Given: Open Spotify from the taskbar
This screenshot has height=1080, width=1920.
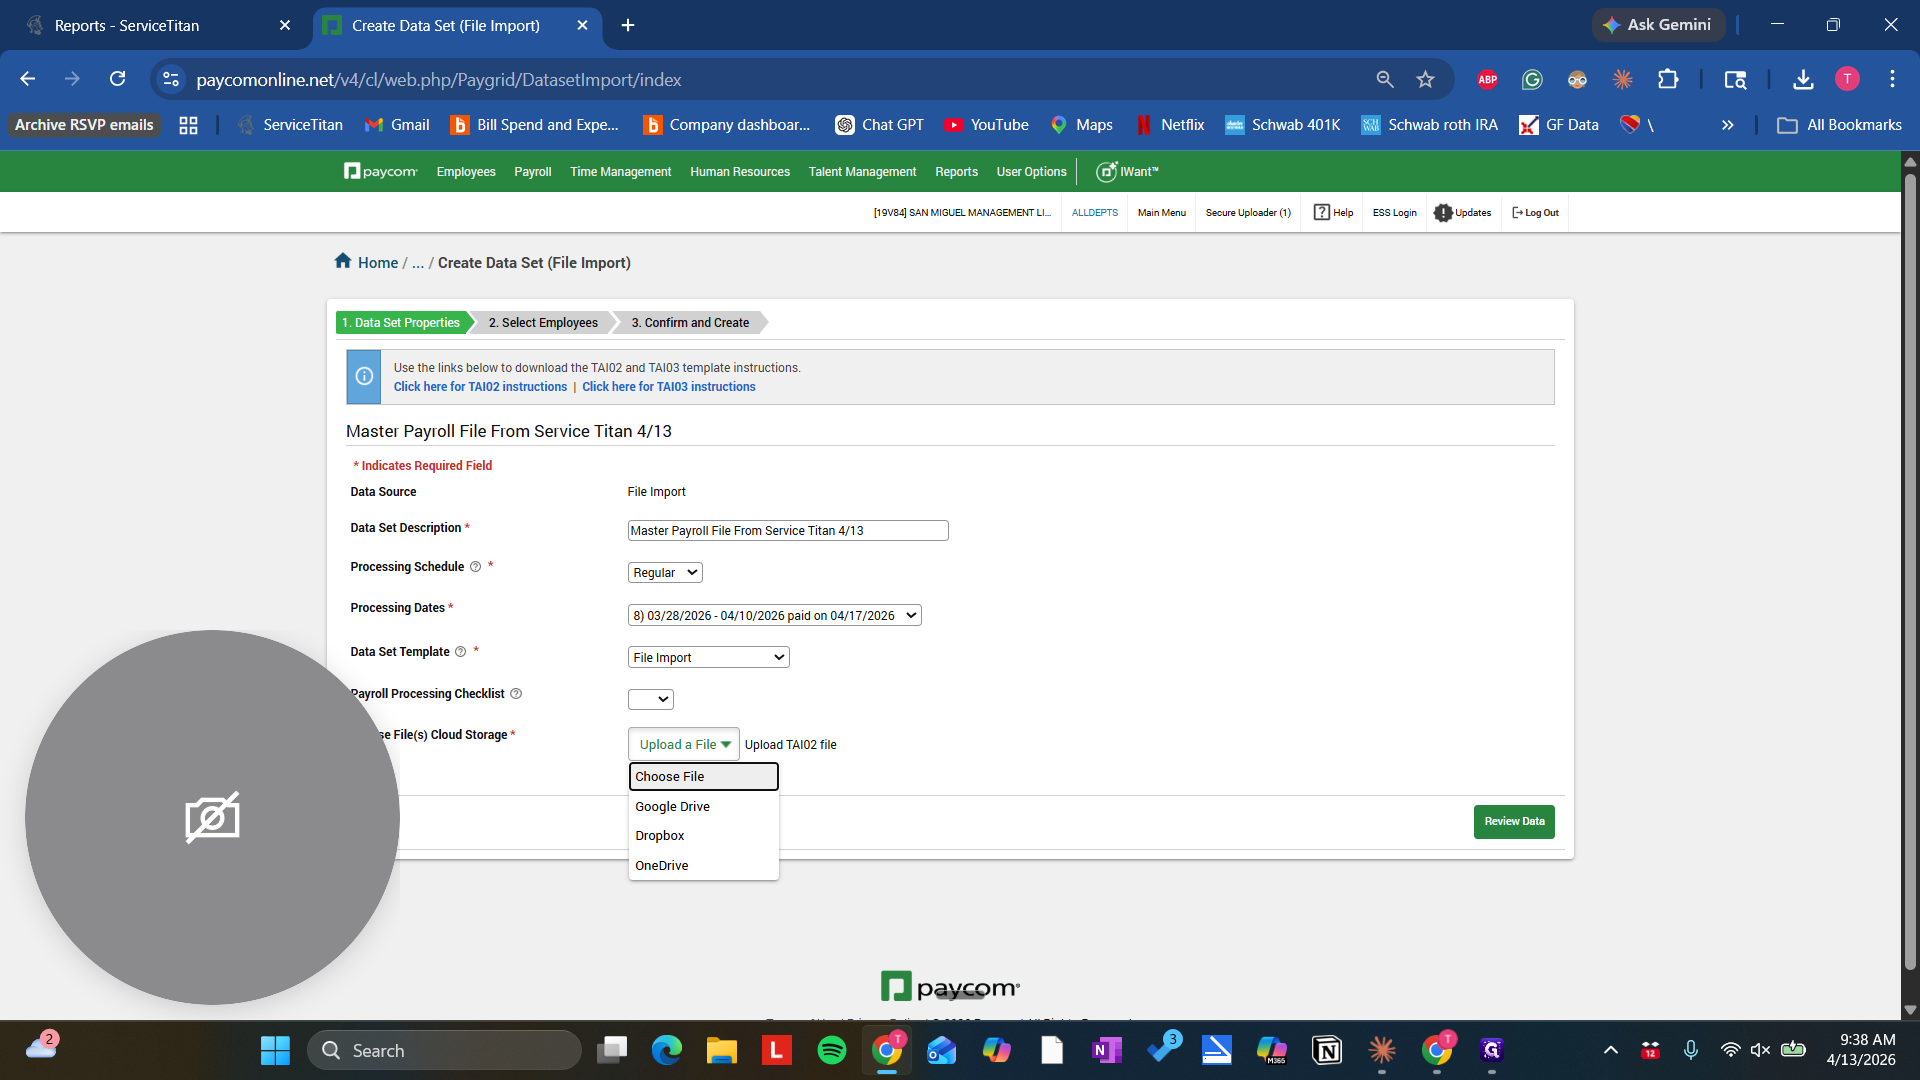Looking at the screenshot, I should coord(832,1050).
